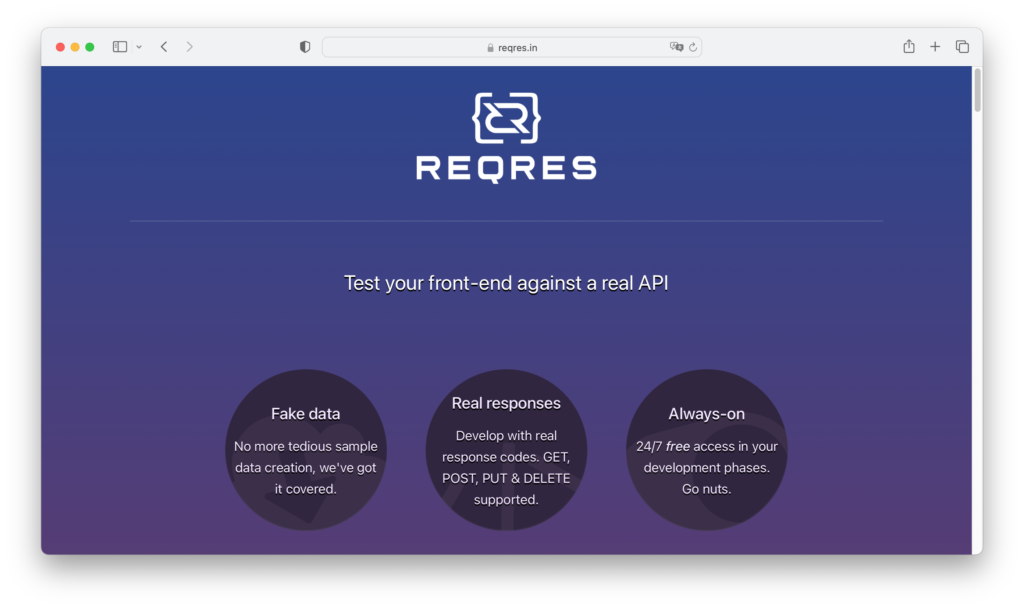
Task: Click the REQRES logo emblem
Action: [x=506, y=118]
